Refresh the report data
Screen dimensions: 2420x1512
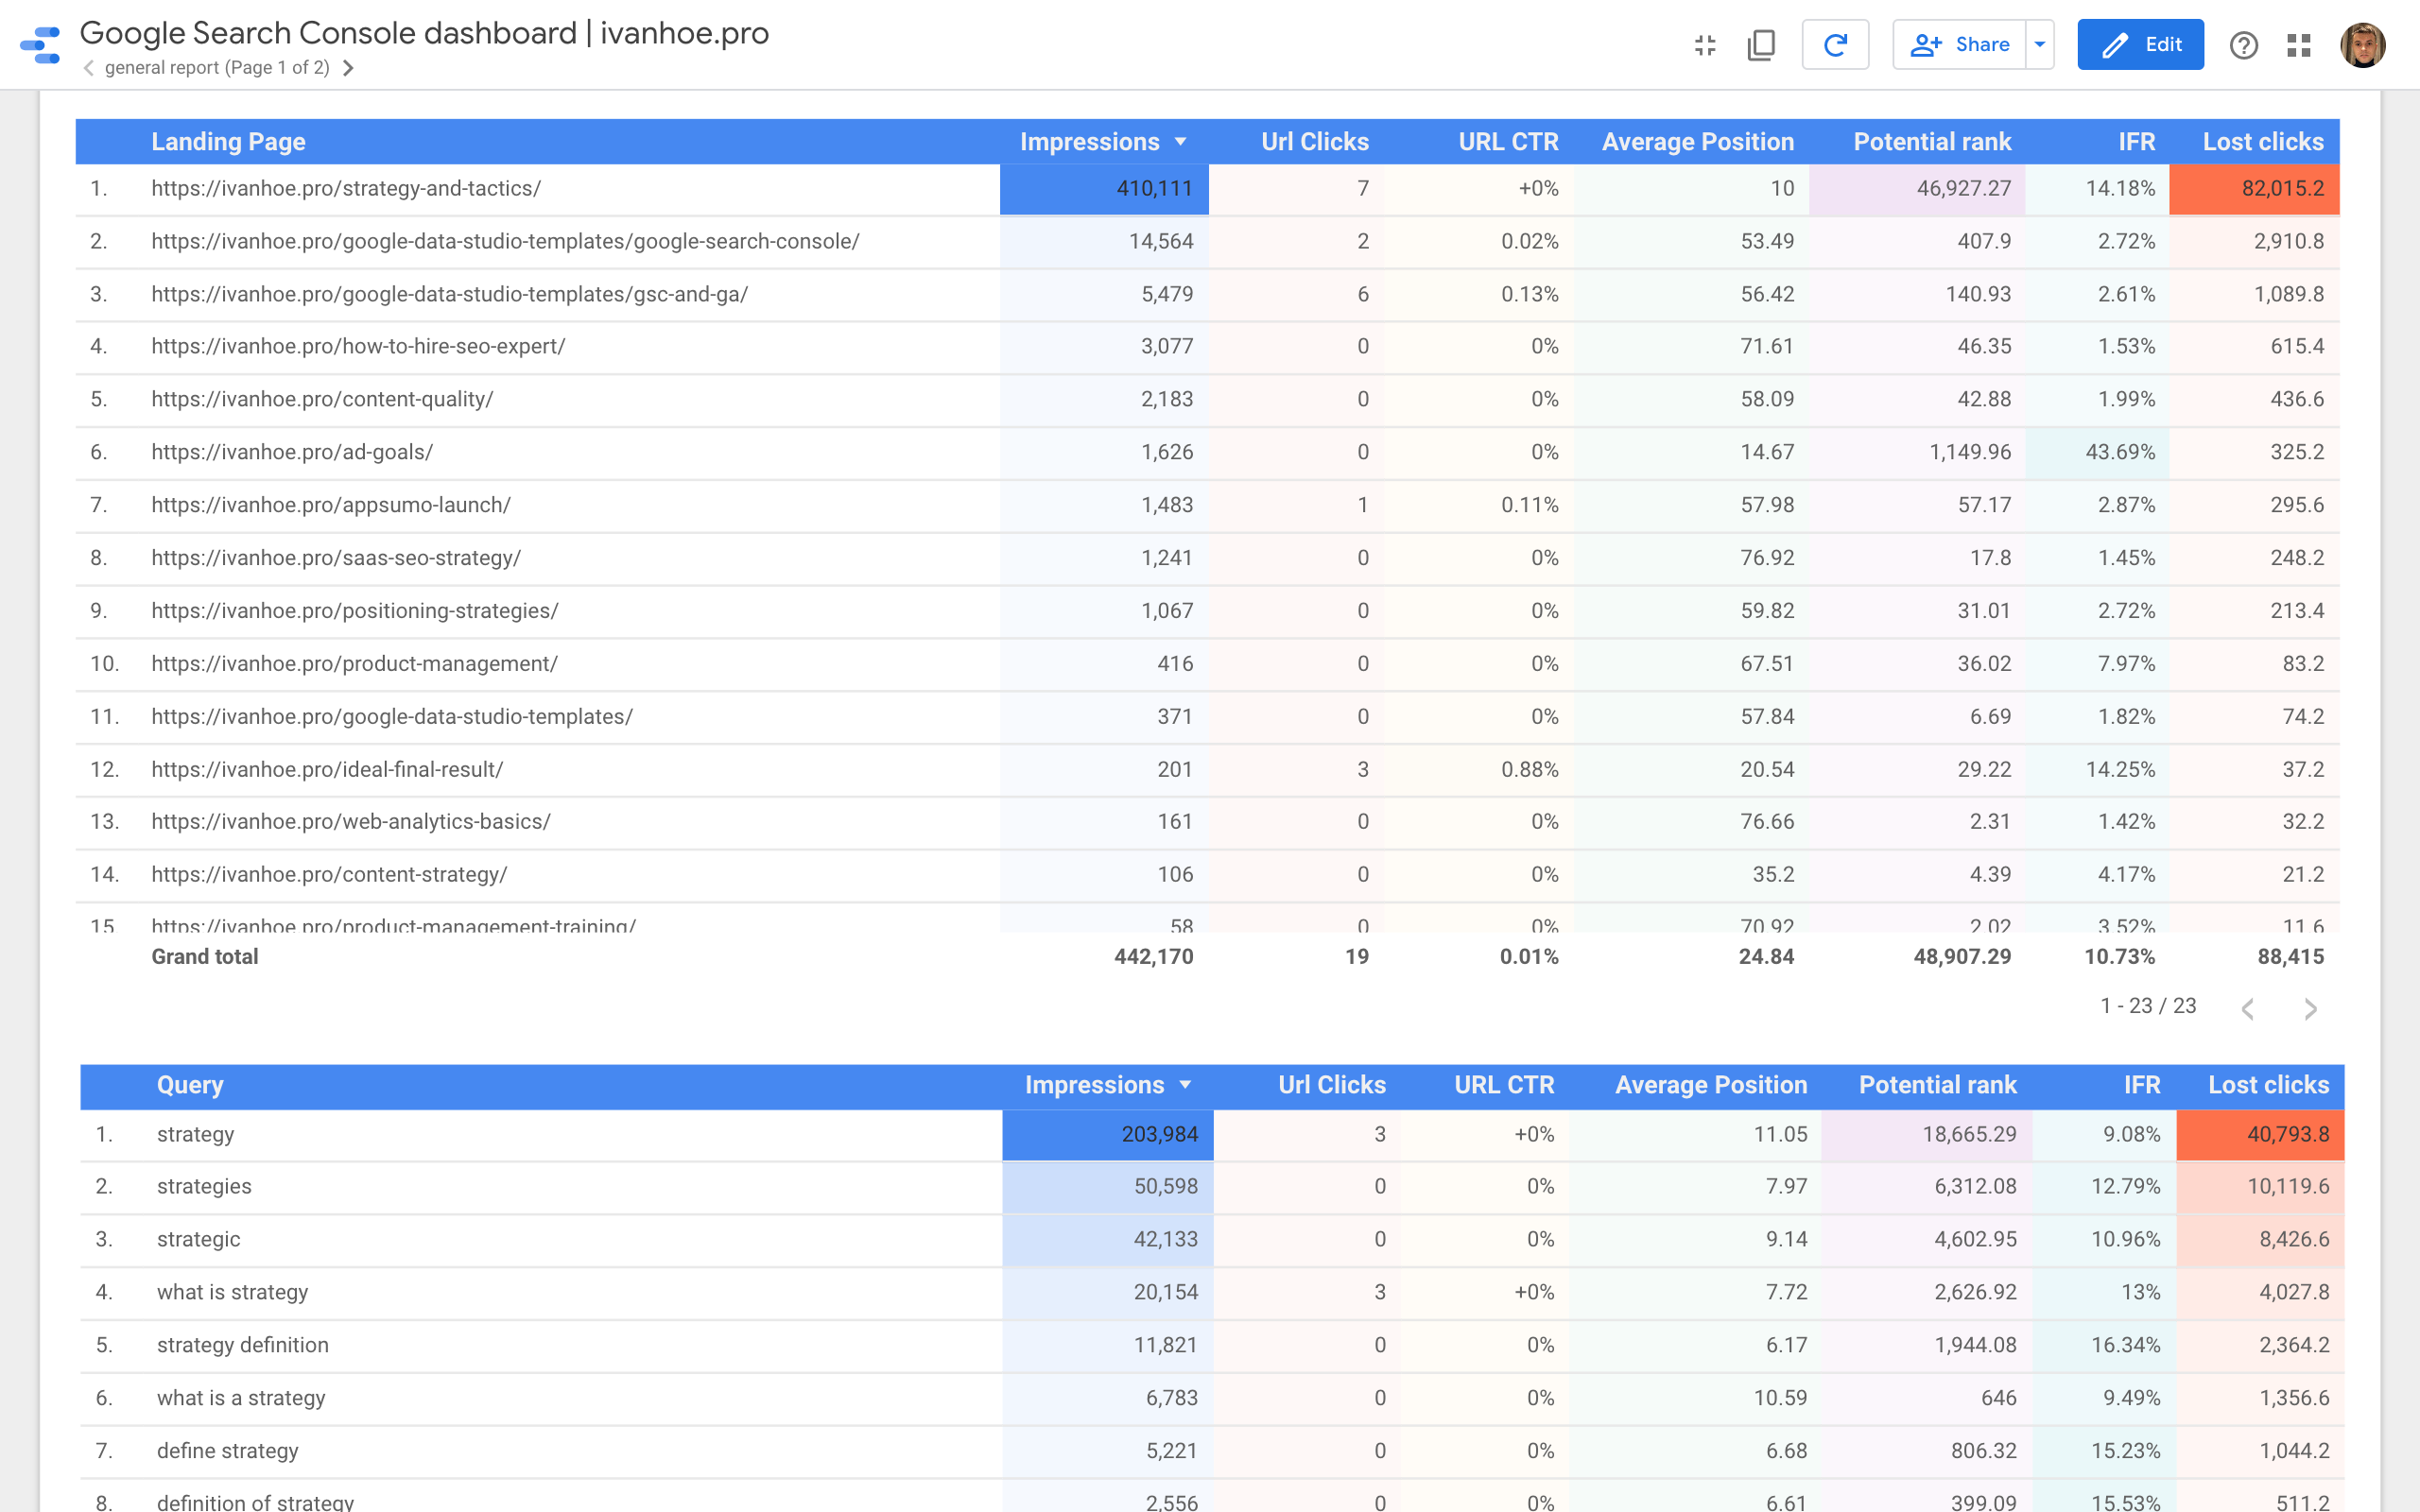(x=1836, y=44)
